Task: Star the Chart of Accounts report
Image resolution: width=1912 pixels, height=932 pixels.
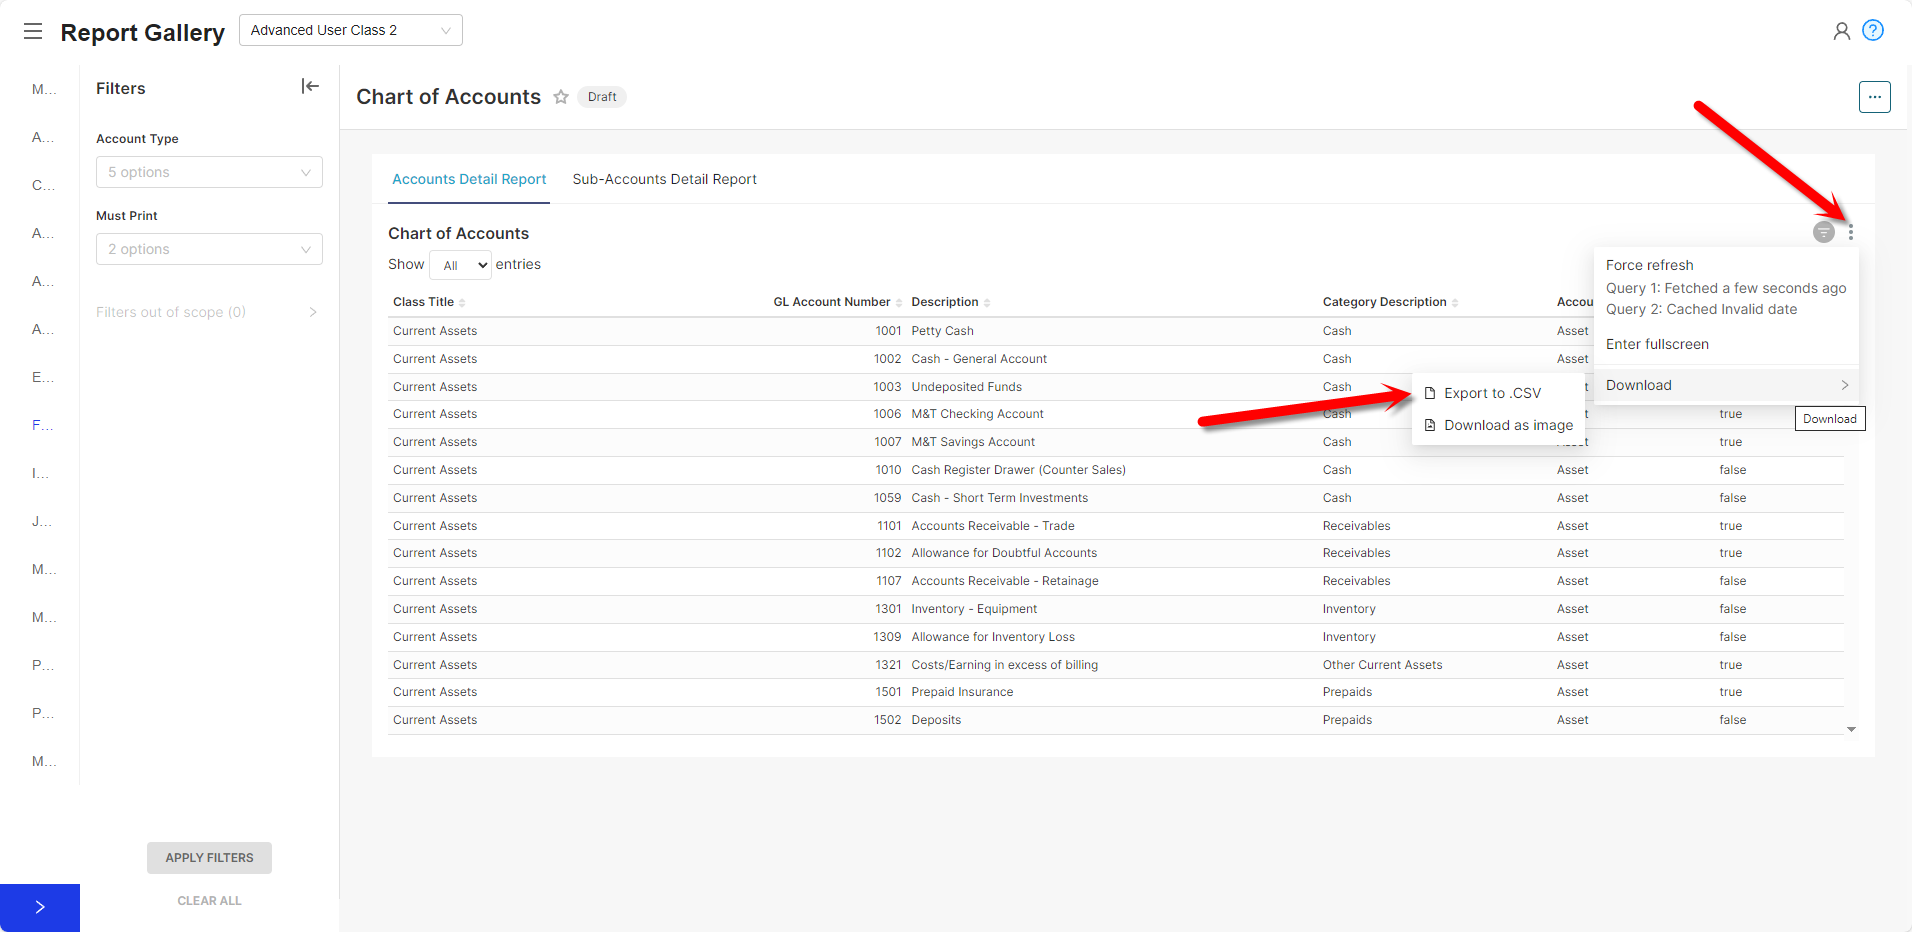Action: click(x=561, y=97)
